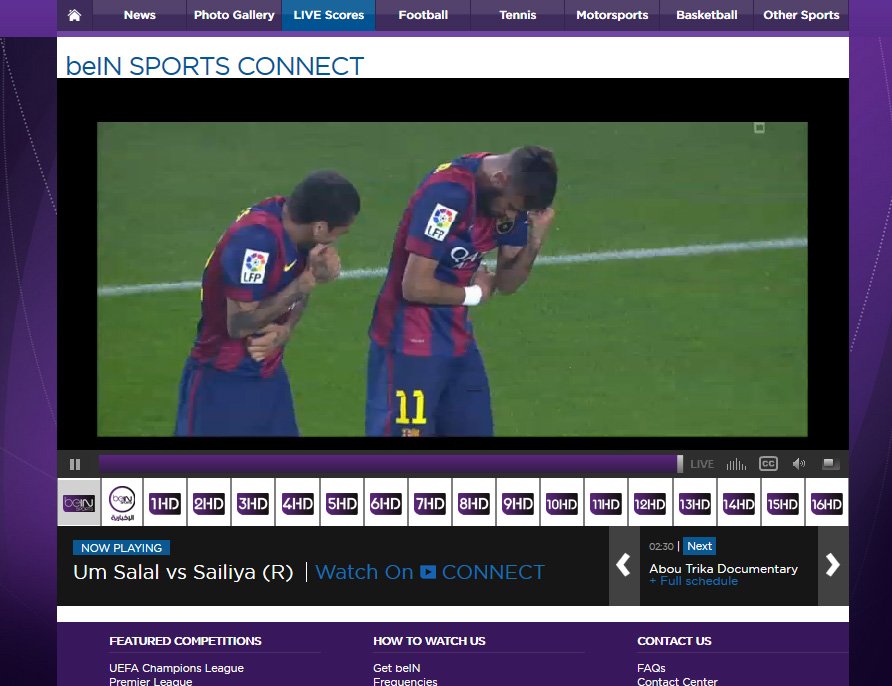Switch to channel 4HD
The height and width of the screenshot is (686, 892).
(298, 503)
